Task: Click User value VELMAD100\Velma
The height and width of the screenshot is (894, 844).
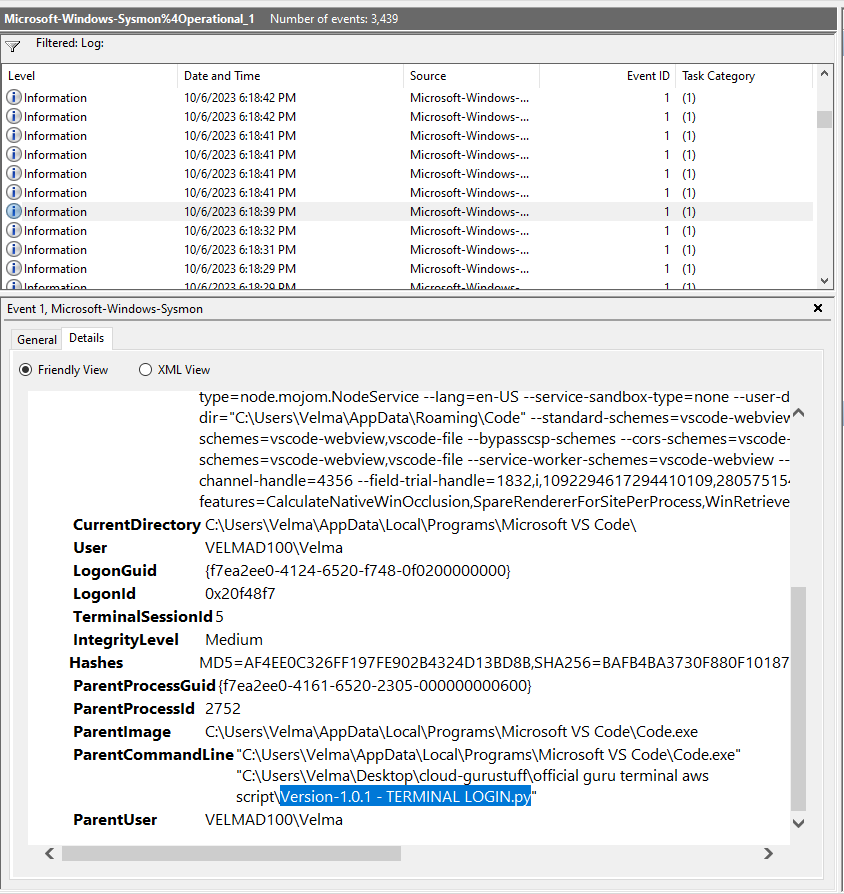Action: 274,548
